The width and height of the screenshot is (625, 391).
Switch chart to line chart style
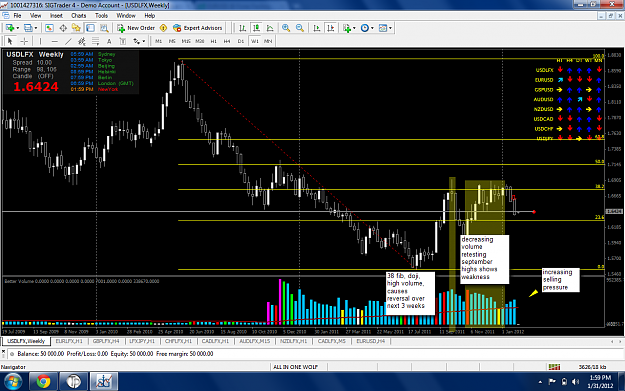270,28
